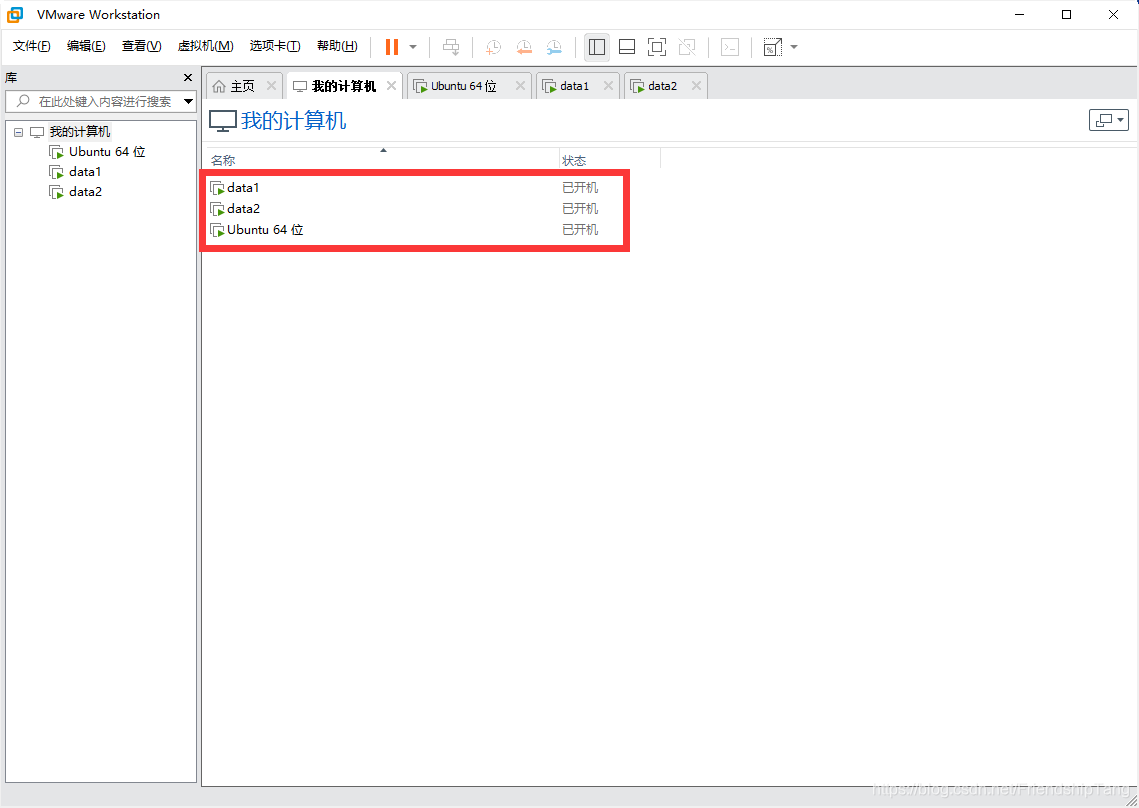Sort by the 状态 column header
The image size is (1139, 808).
[x=609, y=159]
